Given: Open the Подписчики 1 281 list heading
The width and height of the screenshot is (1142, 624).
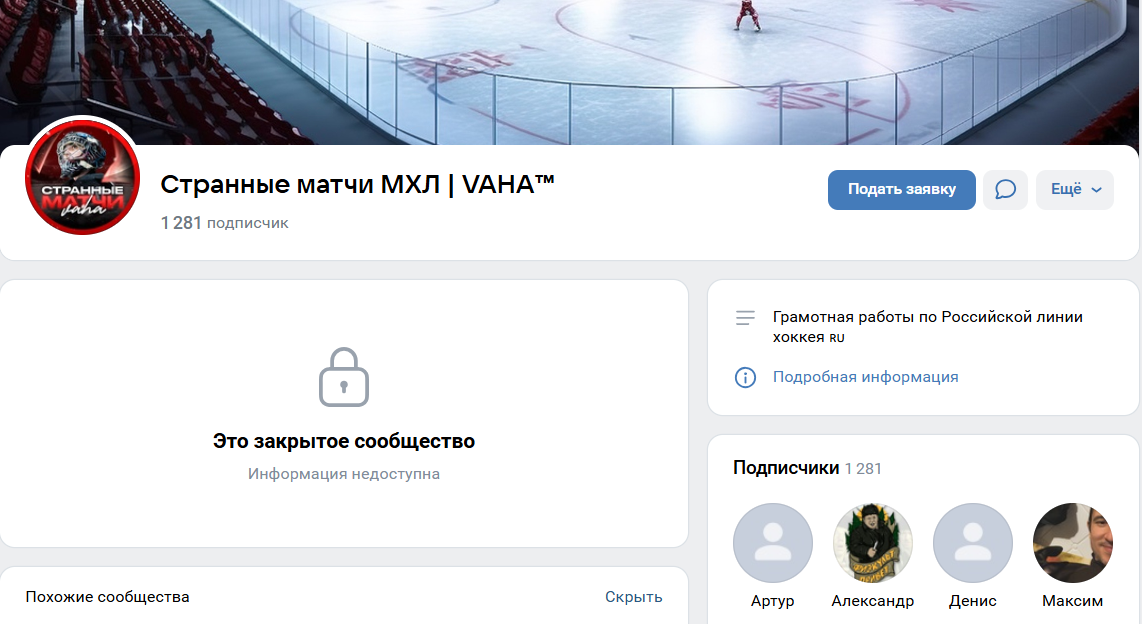Looking at the screenshot, I should pyautogui.click(x=807, y=468).
